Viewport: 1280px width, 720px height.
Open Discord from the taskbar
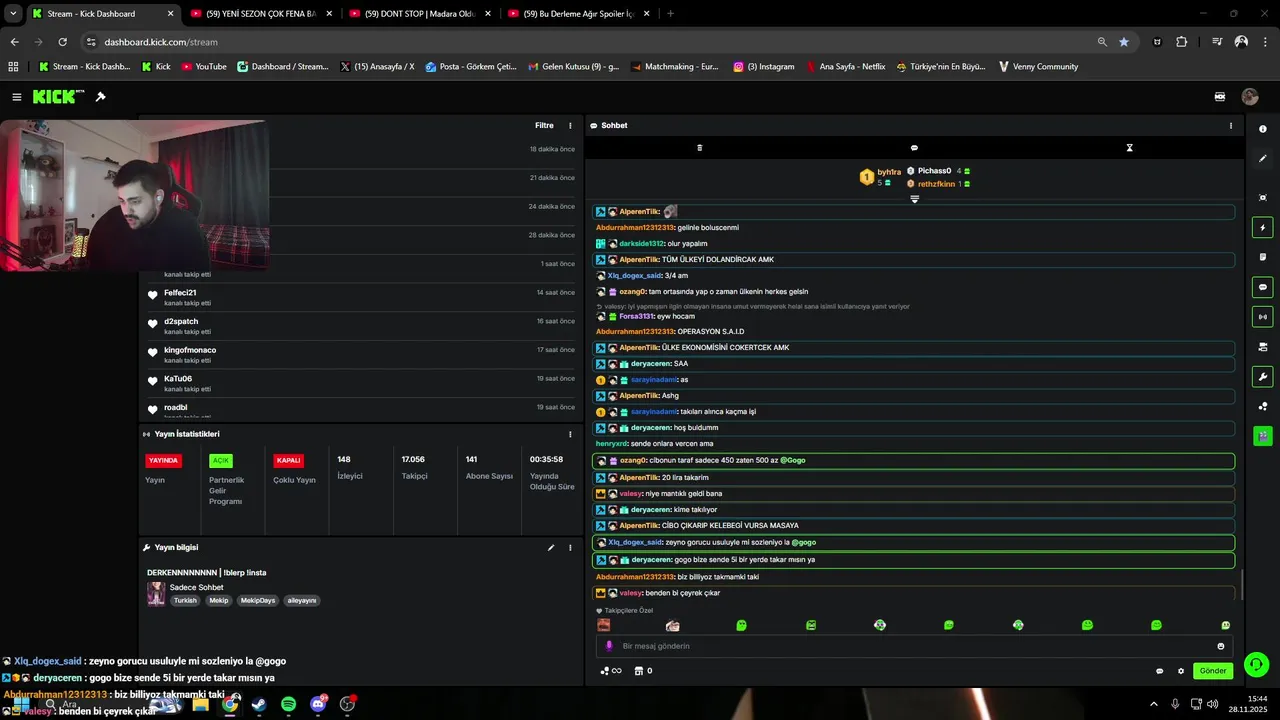coord(318,704)
